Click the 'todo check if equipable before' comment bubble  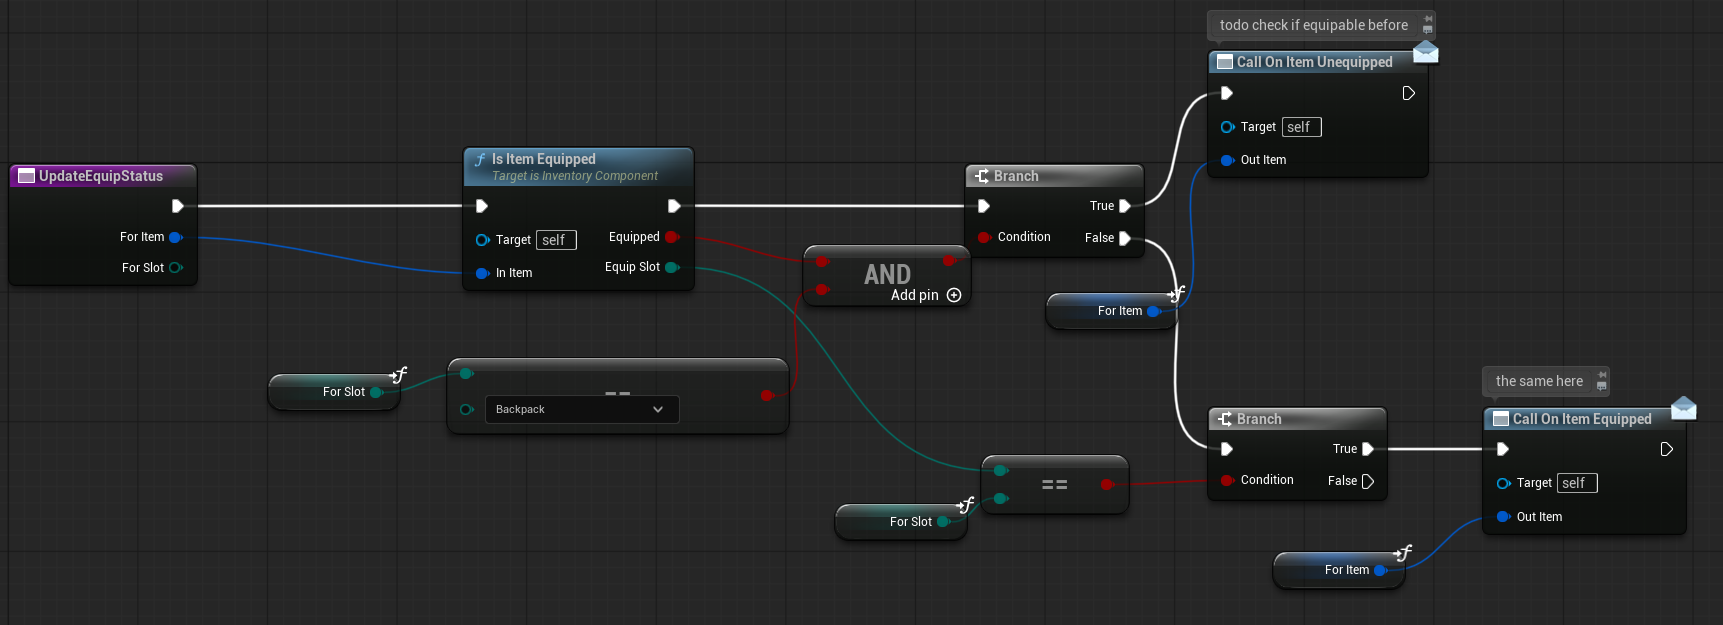pos(1313,25)
